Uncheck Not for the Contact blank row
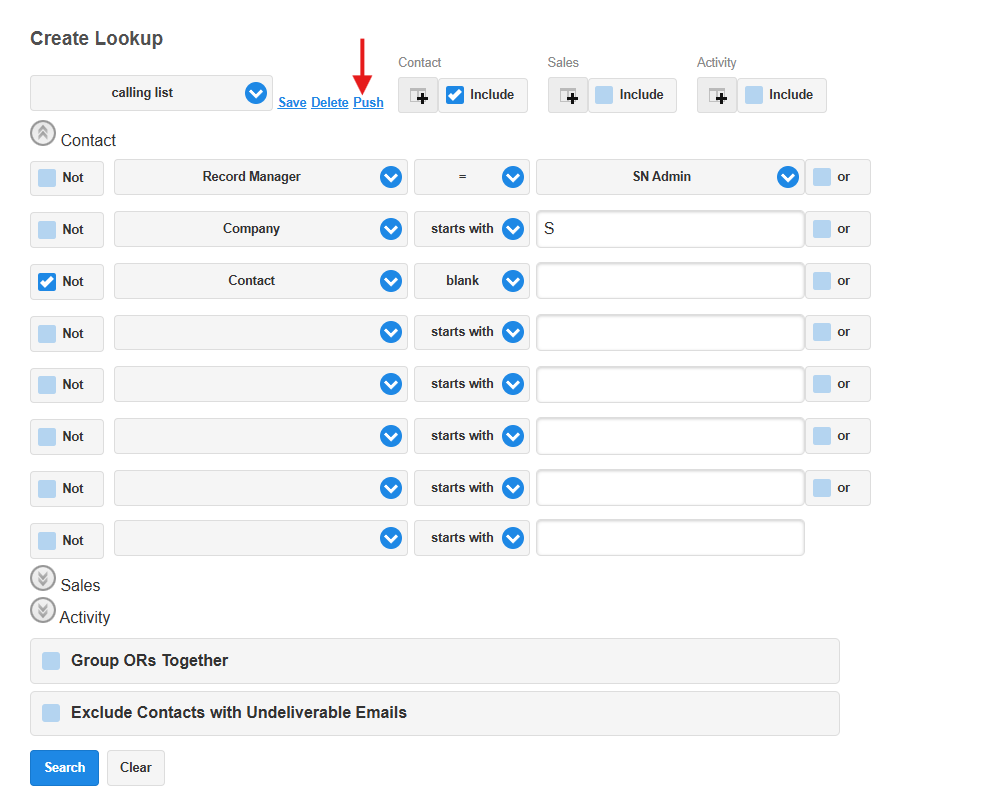This screenshot has height=802, width=988. pyautogui.click(x=47, y=282)
